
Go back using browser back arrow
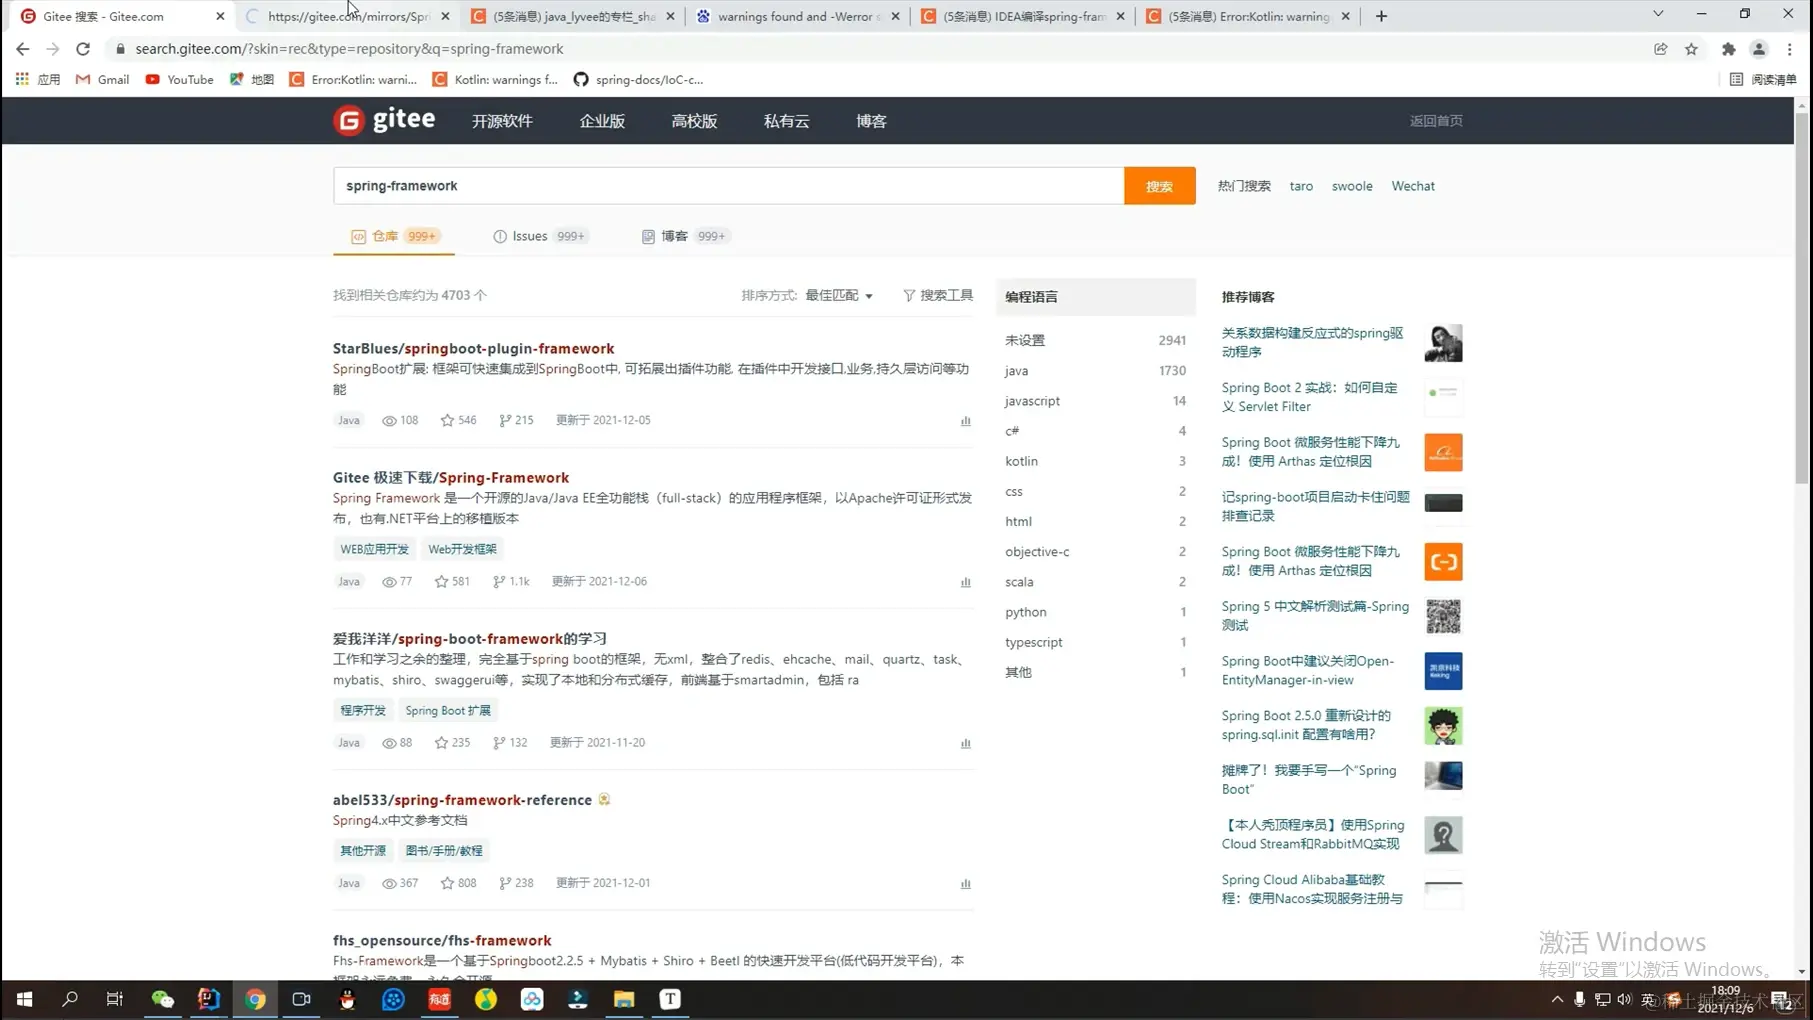pos(22,48)
